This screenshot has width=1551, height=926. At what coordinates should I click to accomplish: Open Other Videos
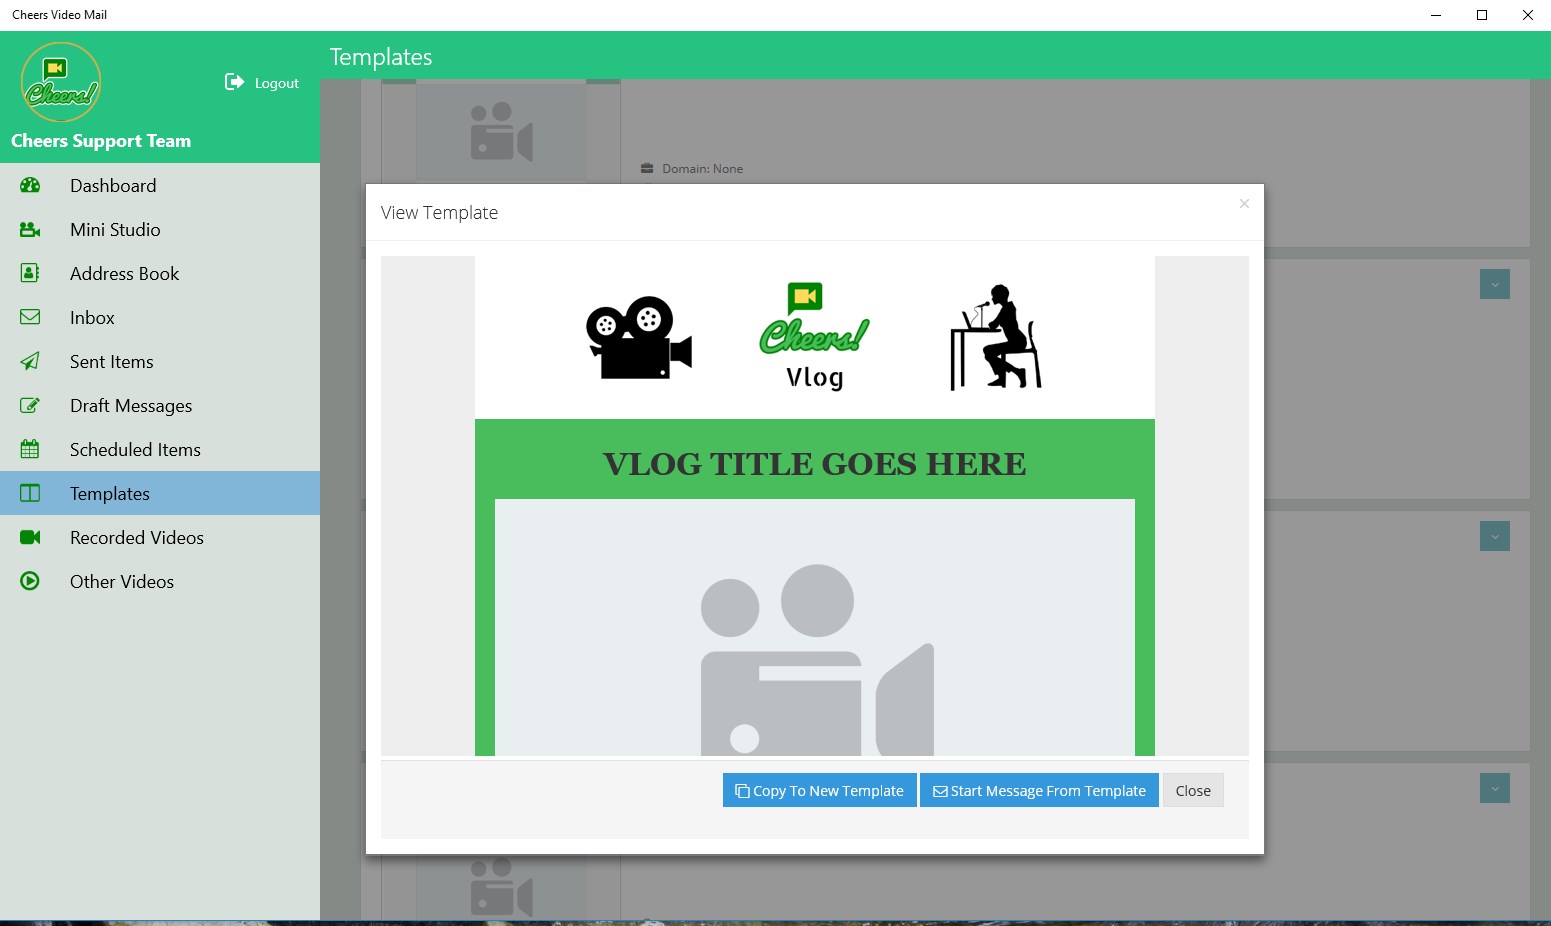[x=160, y=581]
